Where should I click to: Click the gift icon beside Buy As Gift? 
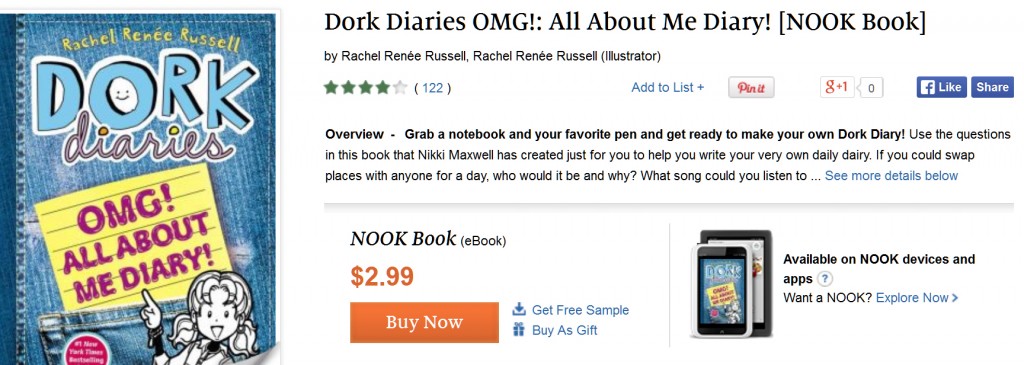click(x=519, y=329)
